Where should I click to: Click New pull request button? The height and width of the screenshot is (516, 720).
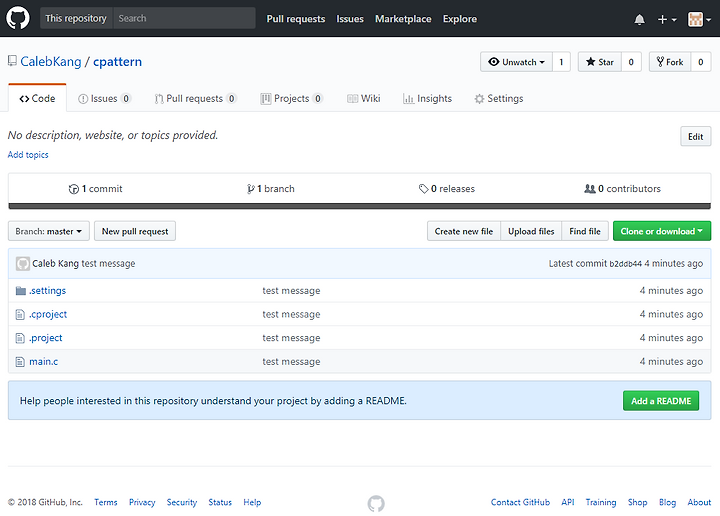tap(135, 231)
